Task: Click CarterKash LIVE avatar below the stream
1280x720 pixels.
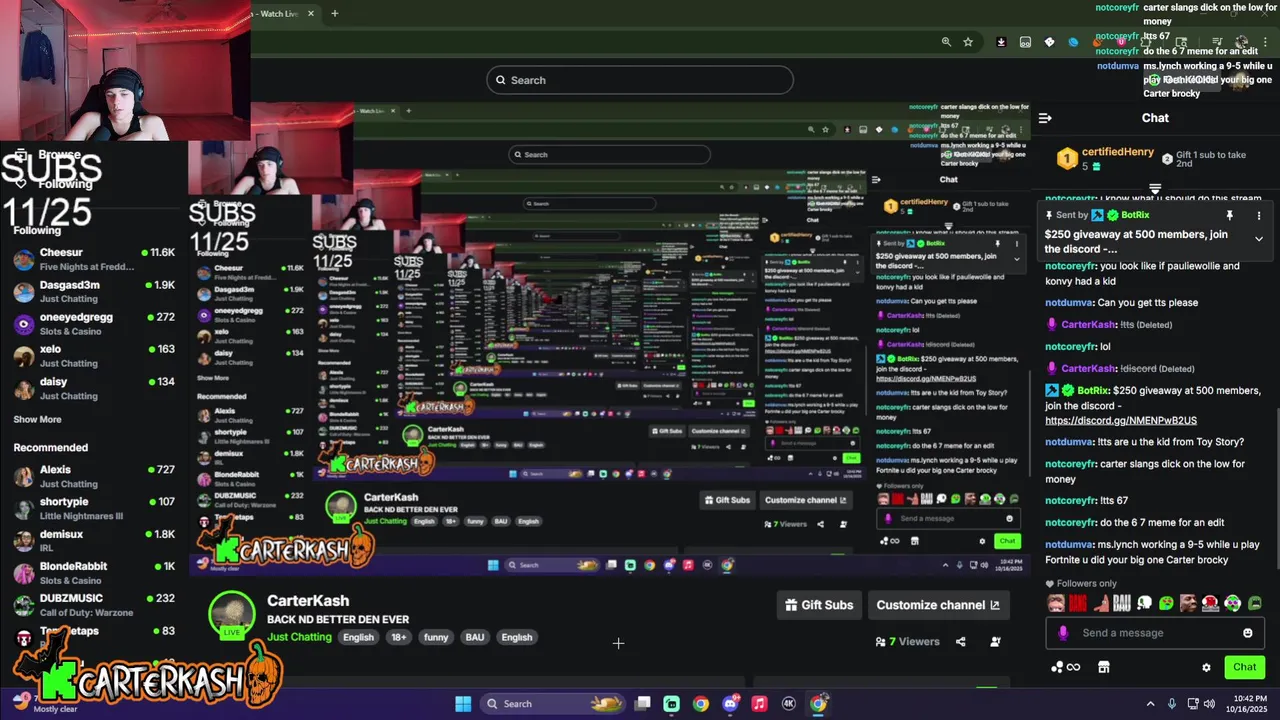Action: pyautogui.click(x=232, y=614)
